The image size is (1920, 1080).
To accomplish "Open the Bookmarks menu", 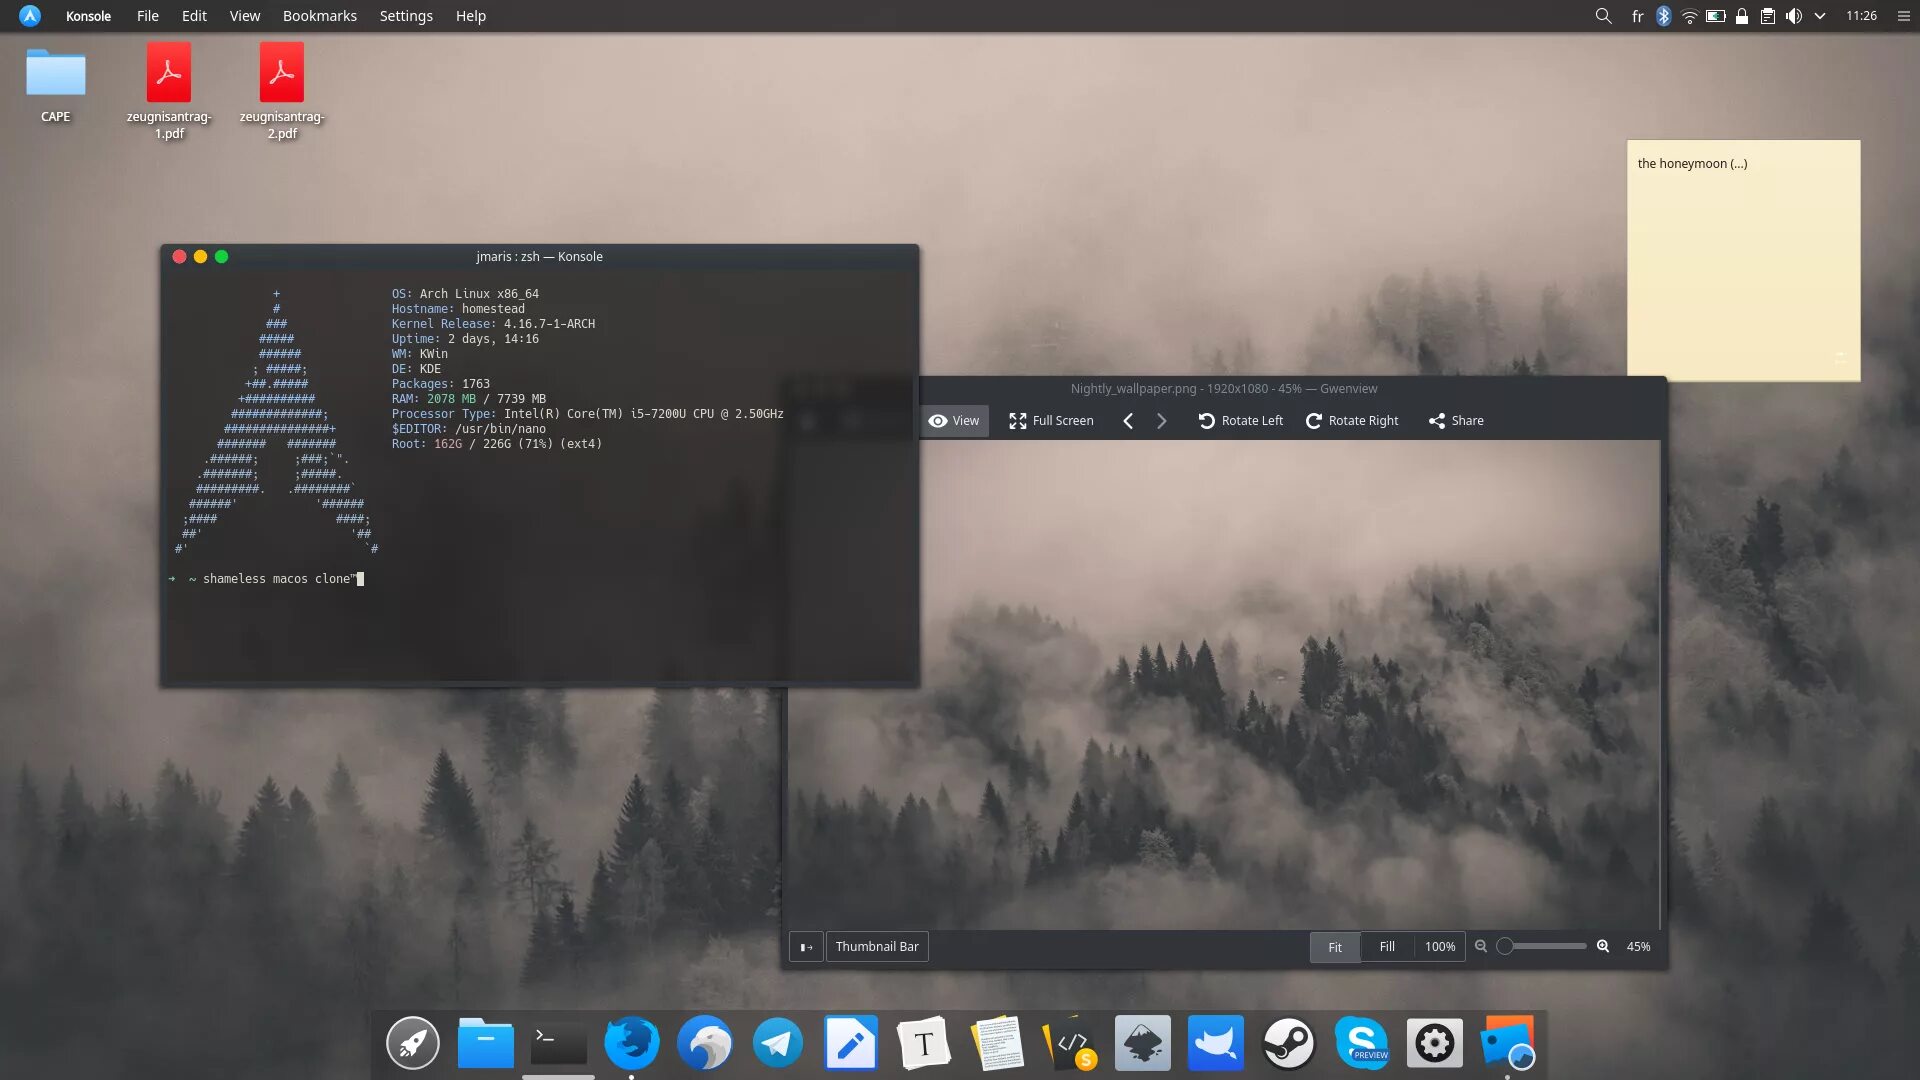I will (319, 16).
